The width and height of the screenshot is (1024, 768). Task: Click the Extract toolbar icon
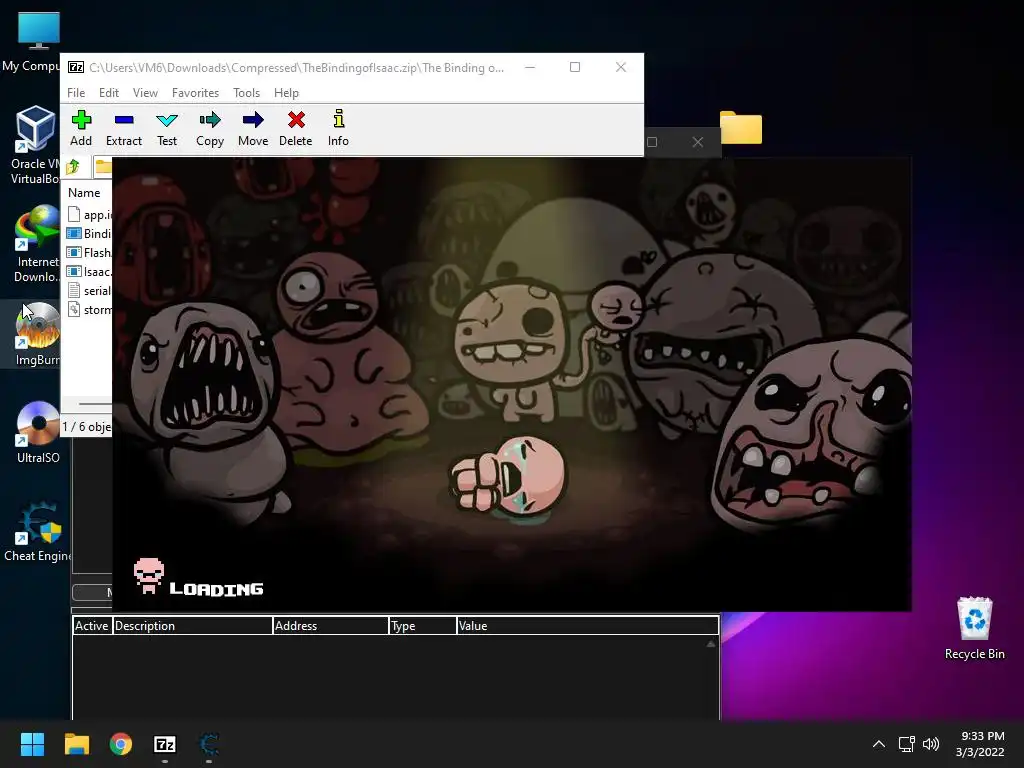(123, 128)
